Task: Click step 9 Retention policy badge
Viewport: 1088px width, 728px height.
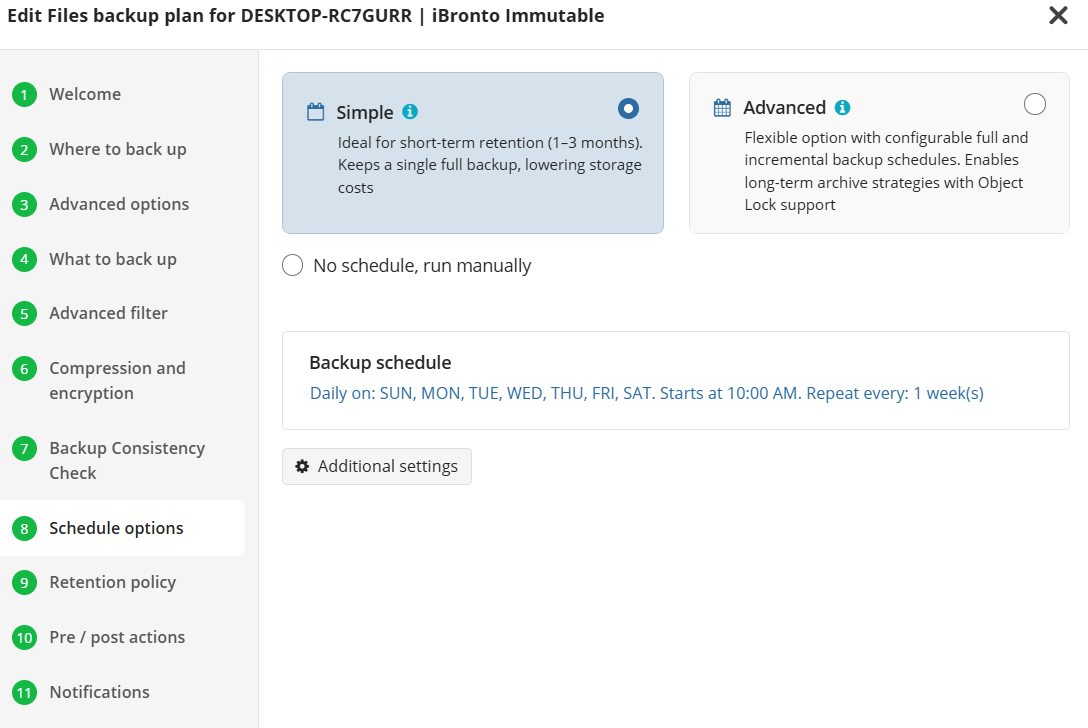Action: click(24, 583)
